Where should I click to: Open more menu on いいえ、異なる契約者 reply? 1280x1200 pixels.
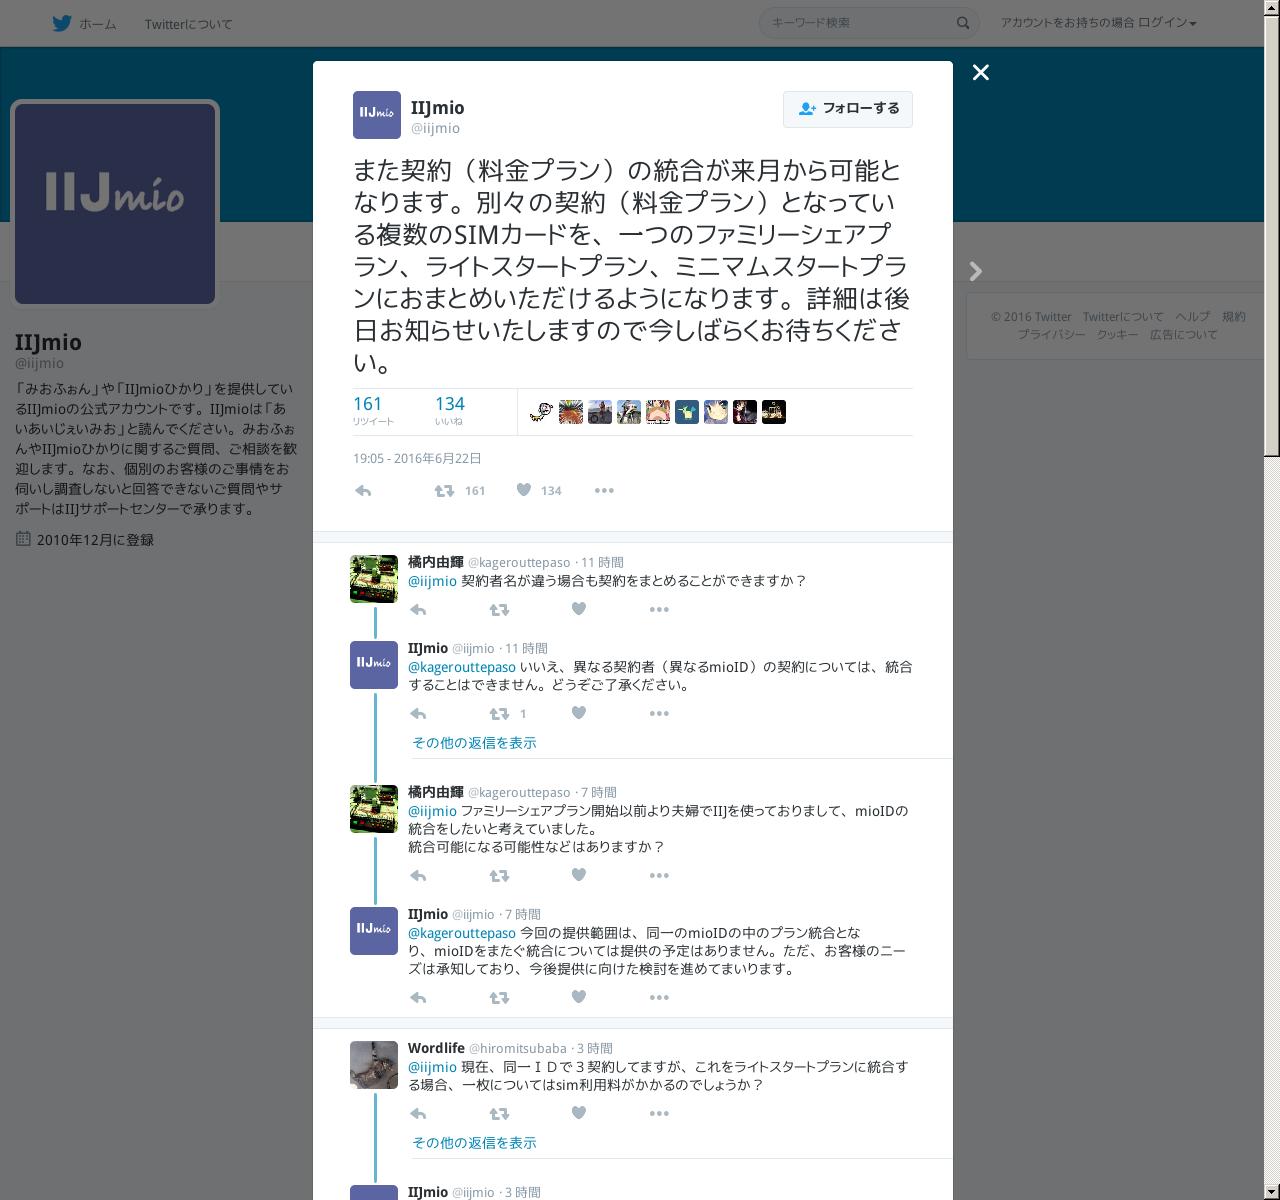coord(659,714)
